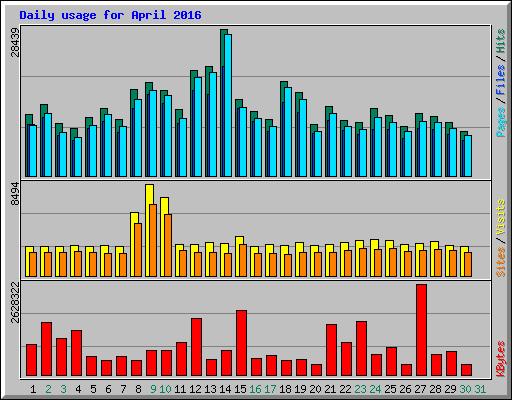Click the red KBytes bar for day 12
The height and width of the screenshot is (400, 512).
[196, 347]
